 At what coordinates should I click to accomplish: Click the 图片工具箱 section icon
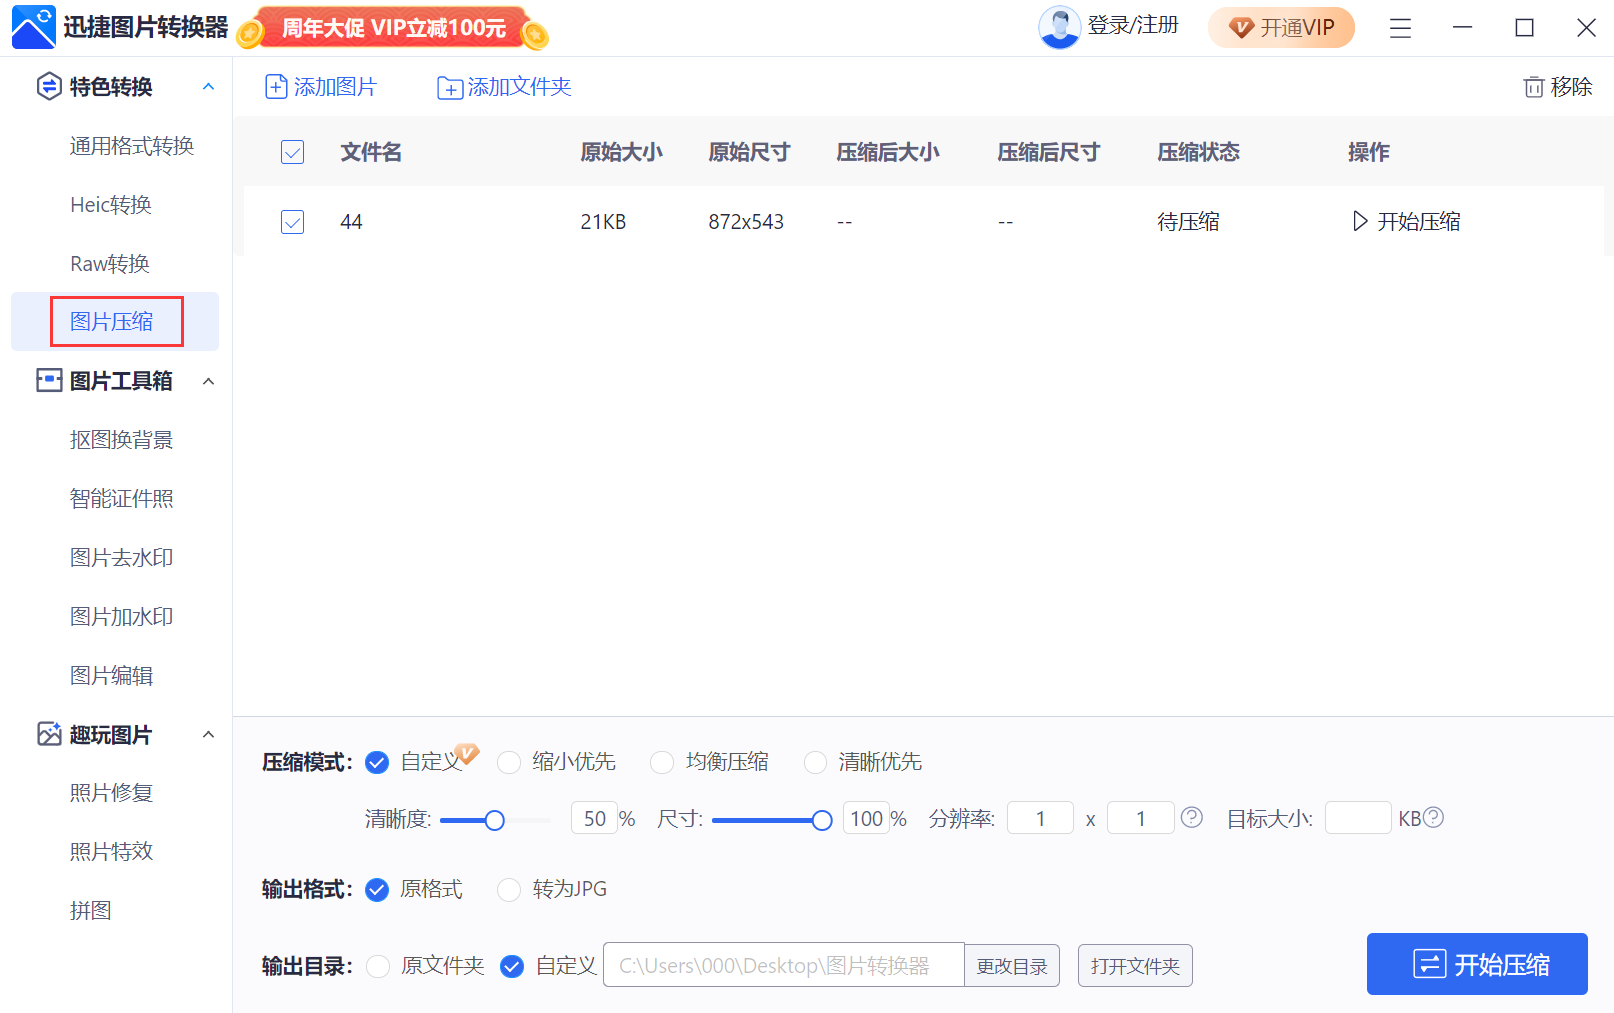pyautogui.click(x=49, y=381)
